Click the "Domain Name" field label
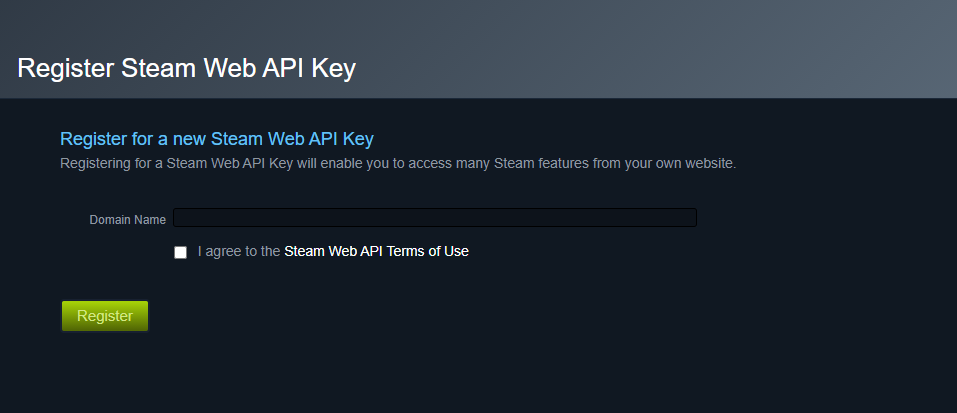Image resolution: width=957 pixels, height=413 pixels. (x=127, y=219)
